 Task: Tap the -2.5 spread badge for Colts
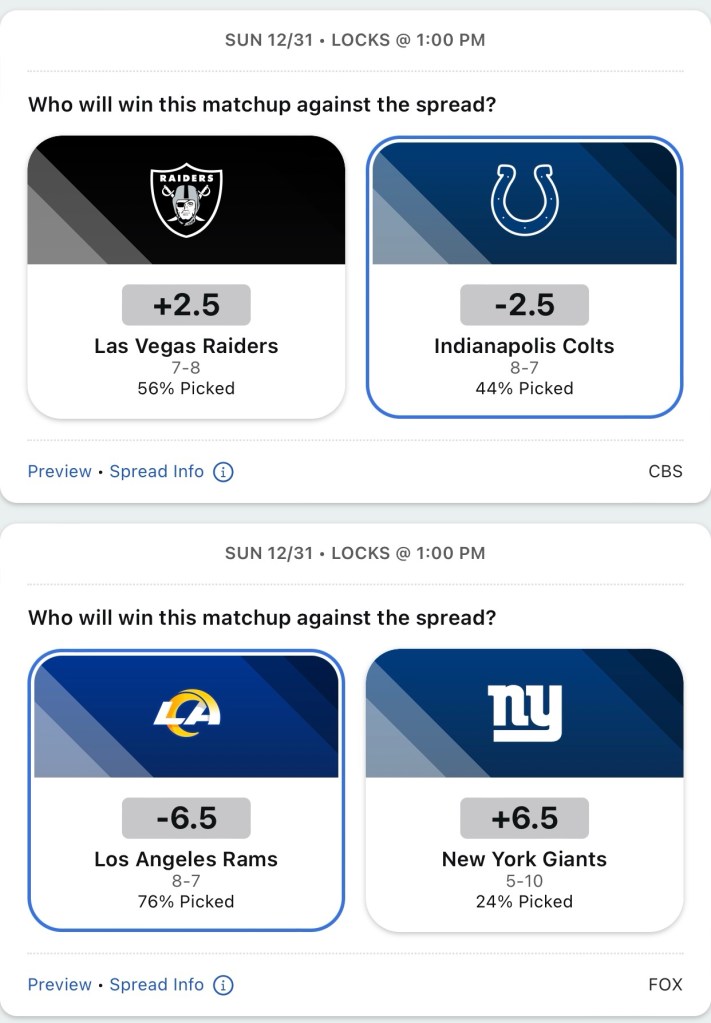coord(524,305)
